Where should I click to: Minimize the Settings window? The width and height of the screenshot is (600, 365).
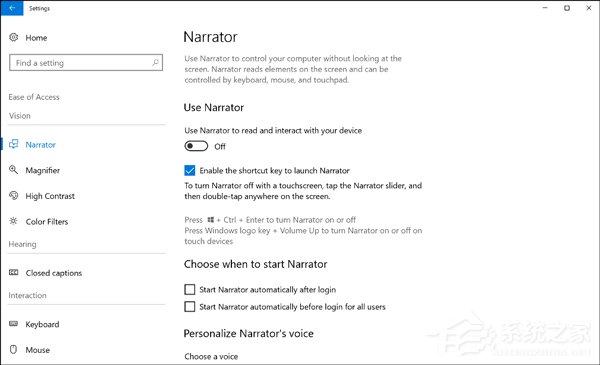(x=545, y=8)
